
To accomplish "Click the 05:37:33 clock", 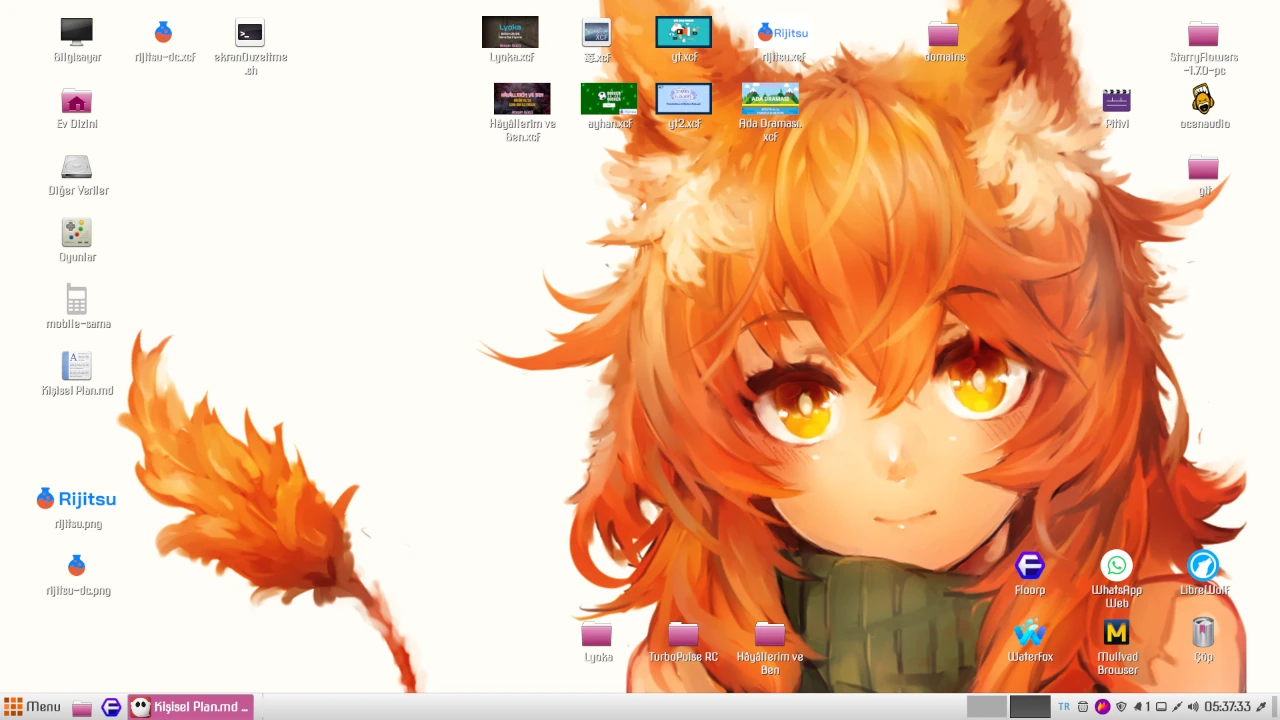I will coord(1227,707).
